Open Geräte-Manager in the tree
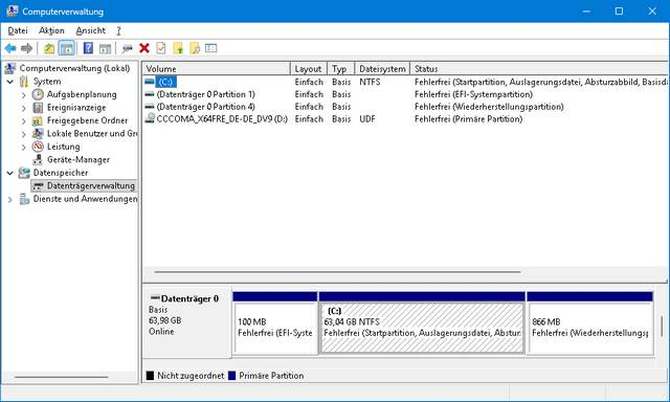This screenshot has height=402, width=670. point(76,159)
